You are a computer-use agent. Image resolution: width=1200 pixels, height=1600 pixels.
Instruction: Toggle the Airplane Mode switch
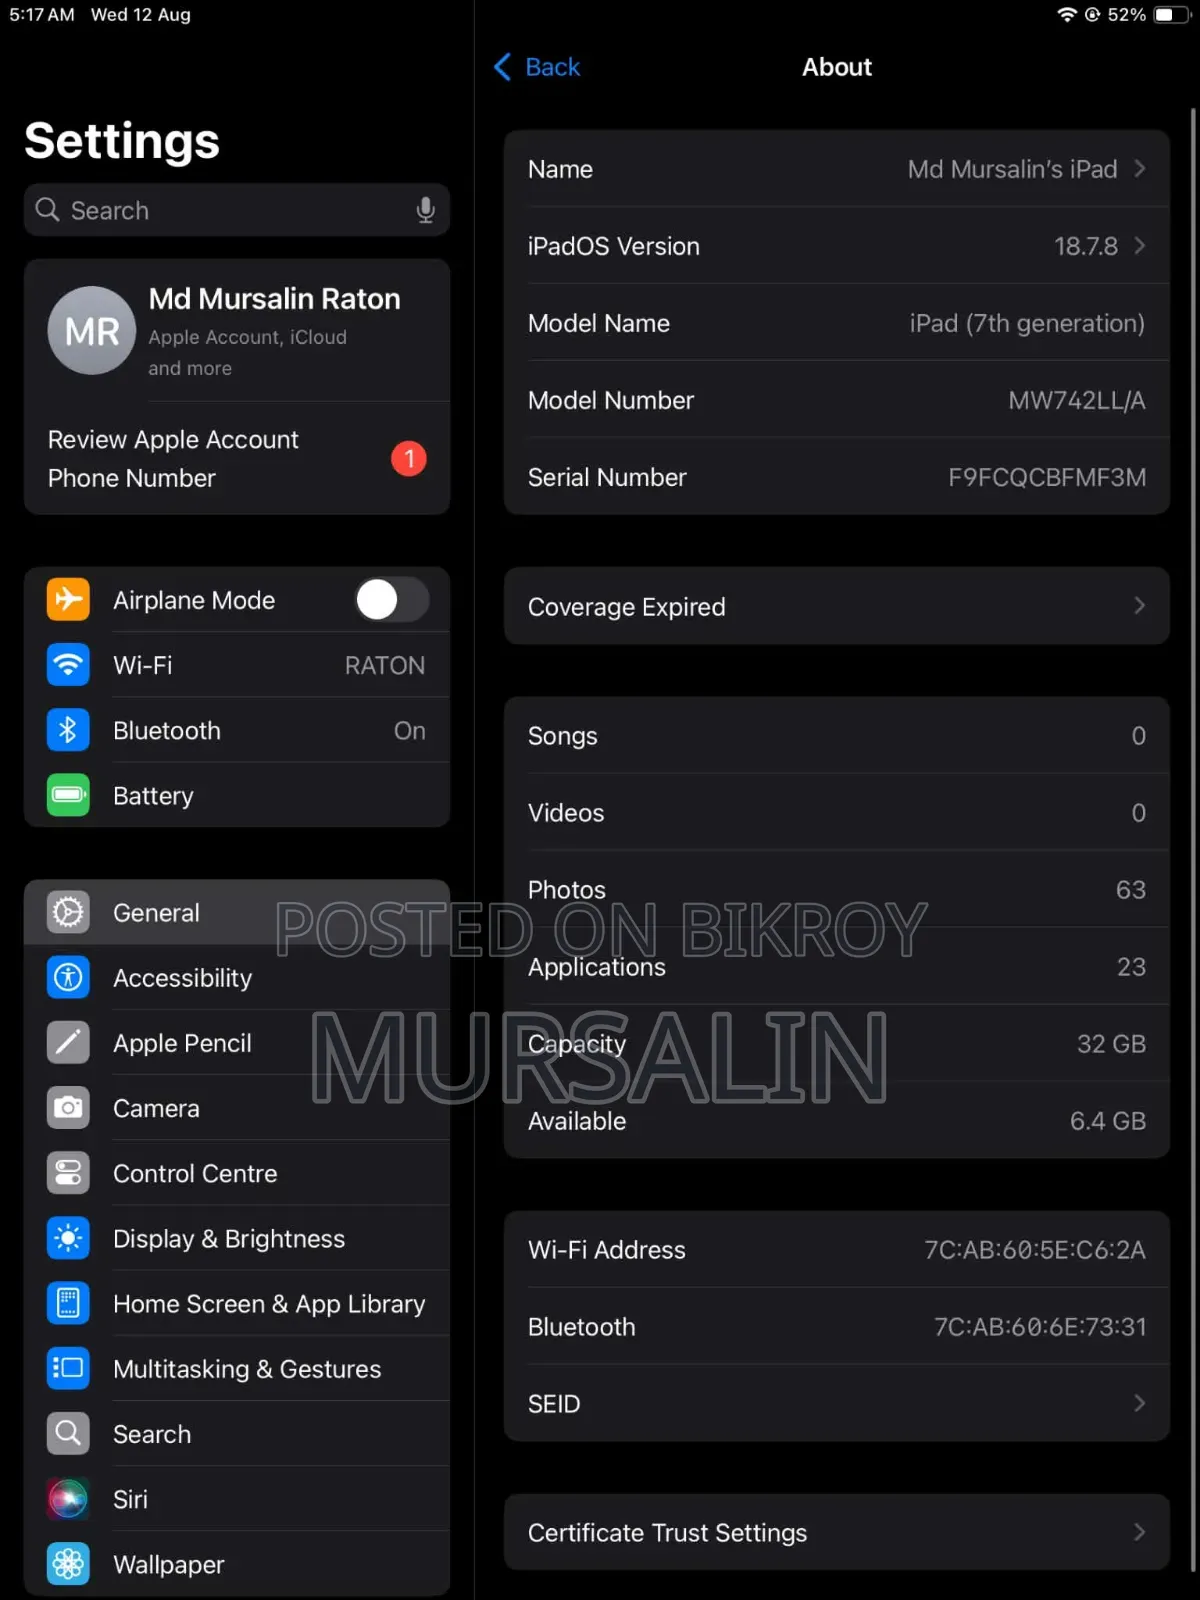[x=392, y=600]
